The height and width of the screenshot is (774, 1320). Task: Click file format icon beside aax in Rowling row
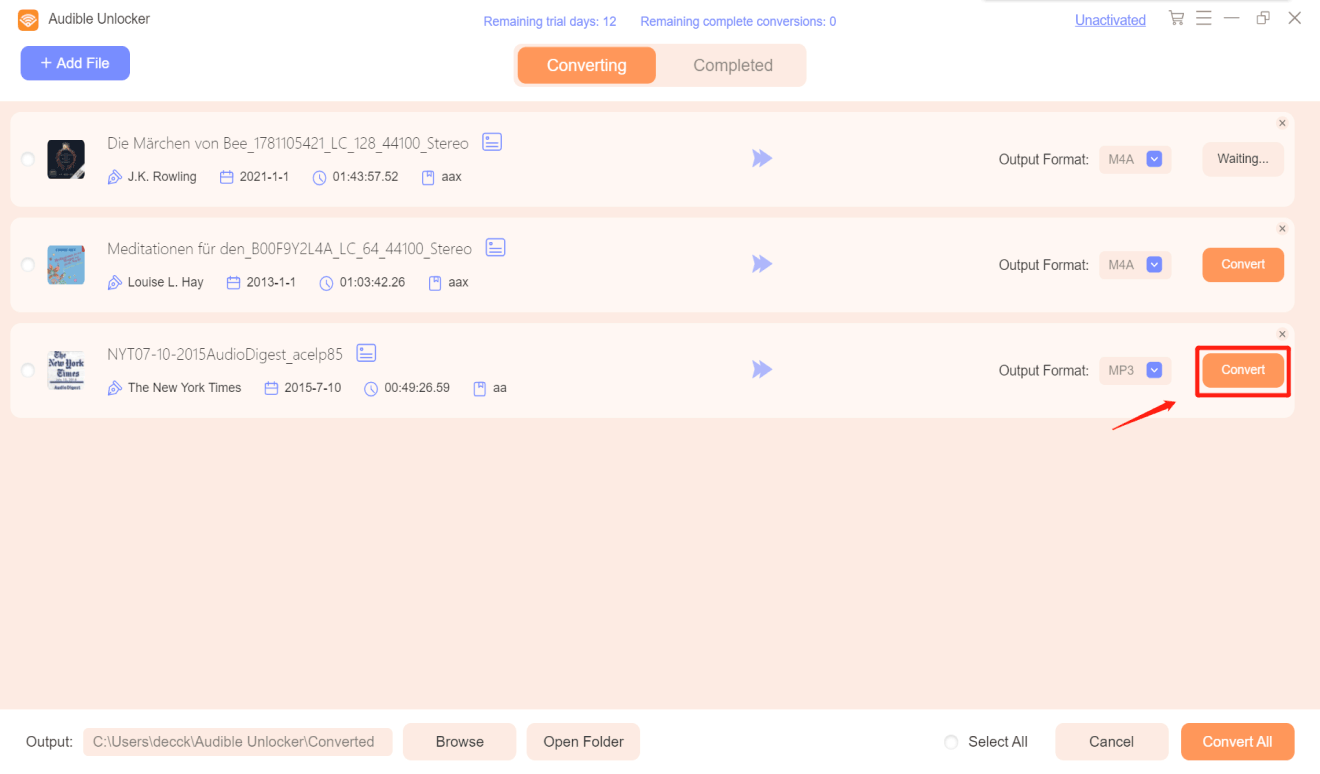pos(428,178)
